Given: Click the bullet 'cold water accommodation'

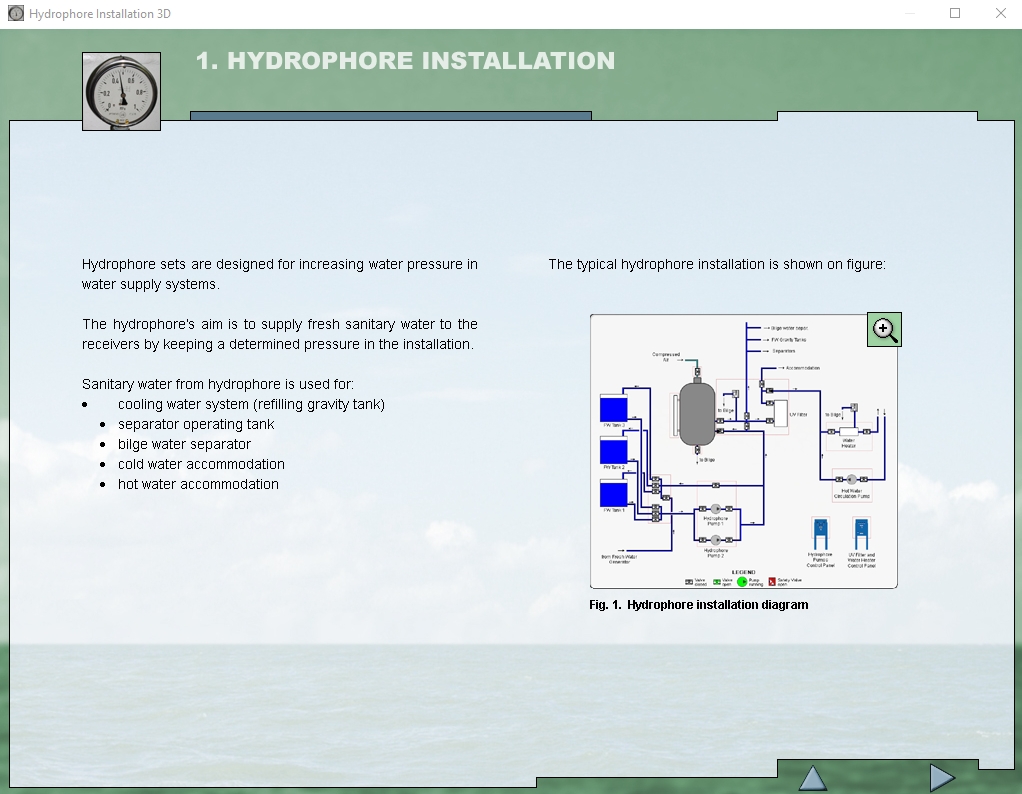Looking at the screenshot, I should 201,464.
